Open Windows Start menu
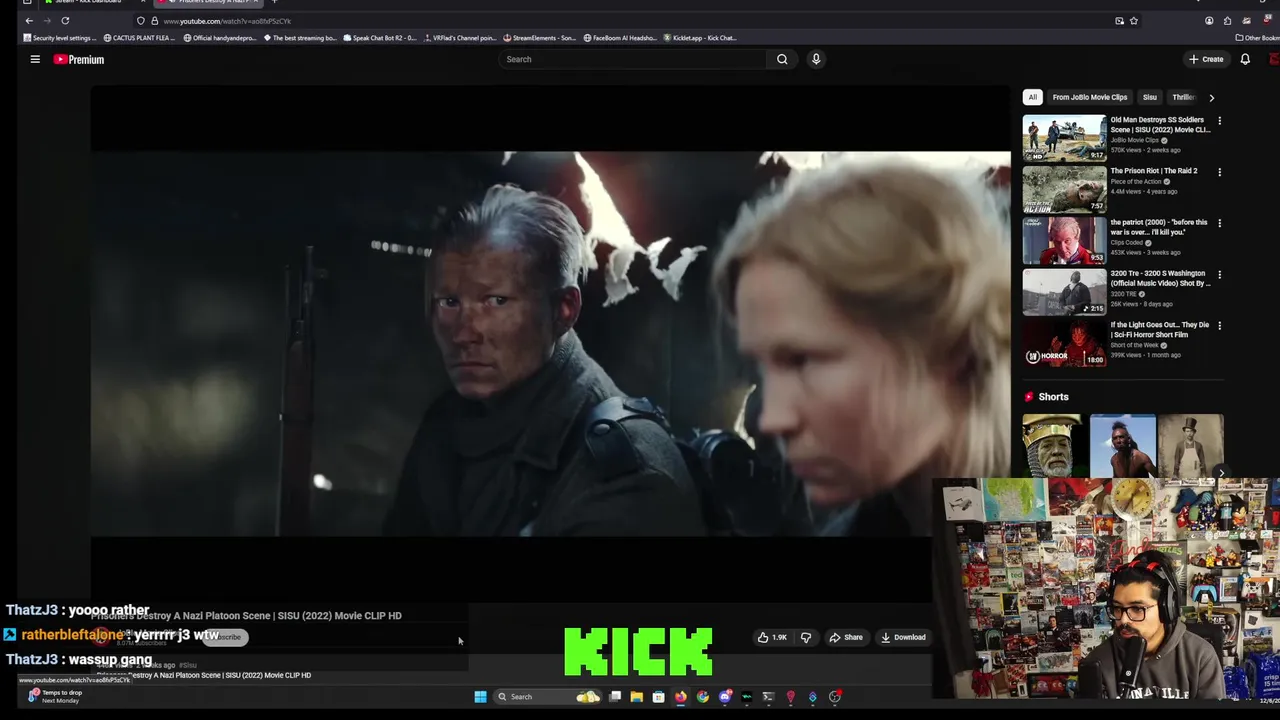Screen dimensions: 1280x720 click(x=480, y=697)
